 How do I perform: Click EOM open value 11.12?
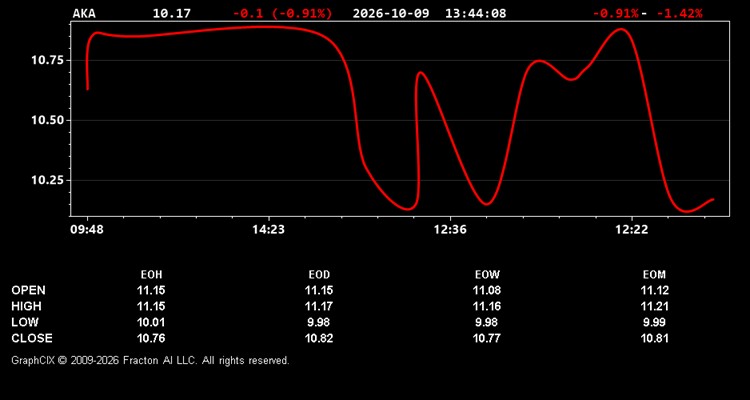[655, 290]
